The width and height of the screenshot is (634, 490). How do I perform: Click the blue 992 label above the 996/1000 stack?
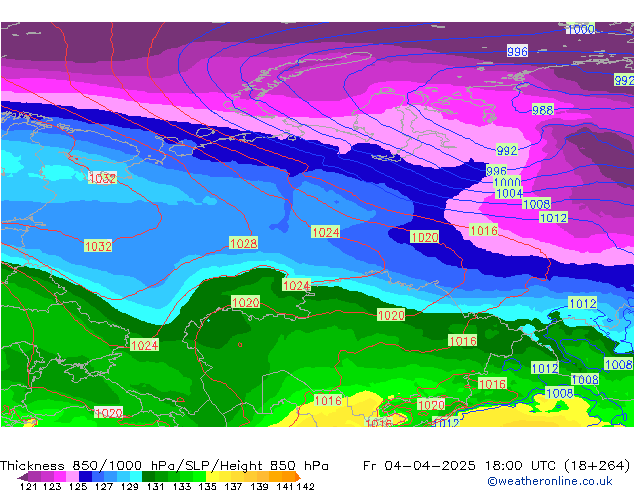(507, 150)
